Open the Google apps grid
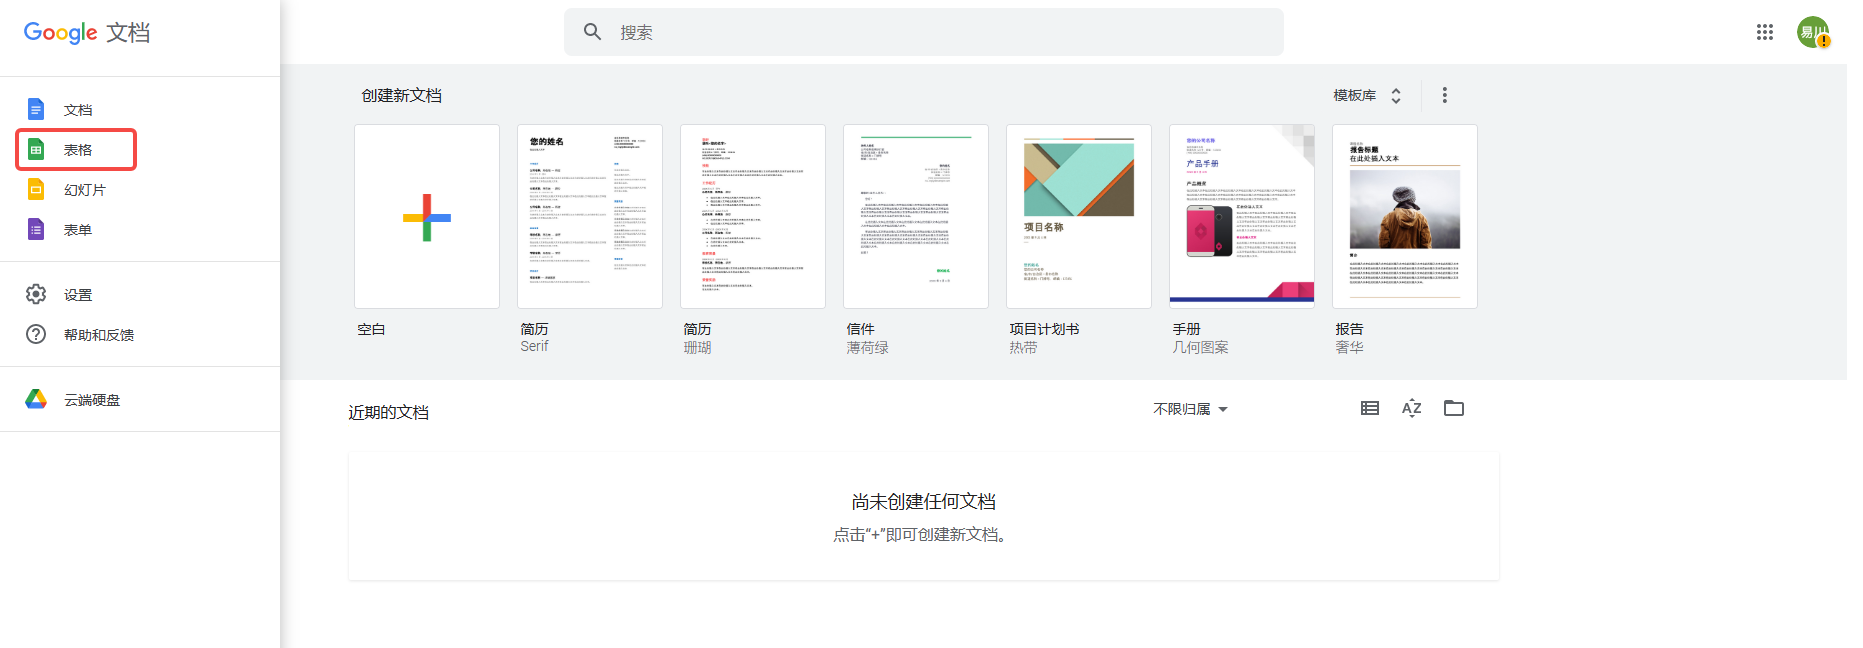1863x648 pixels. pyautogui.click(x=1765, y=32)
